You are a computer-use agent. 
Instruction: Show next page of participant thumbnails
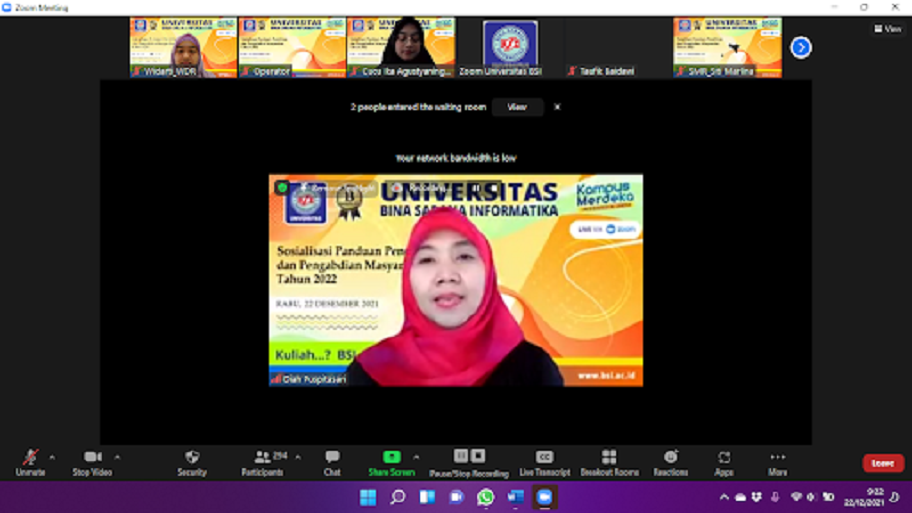[801, 47]
